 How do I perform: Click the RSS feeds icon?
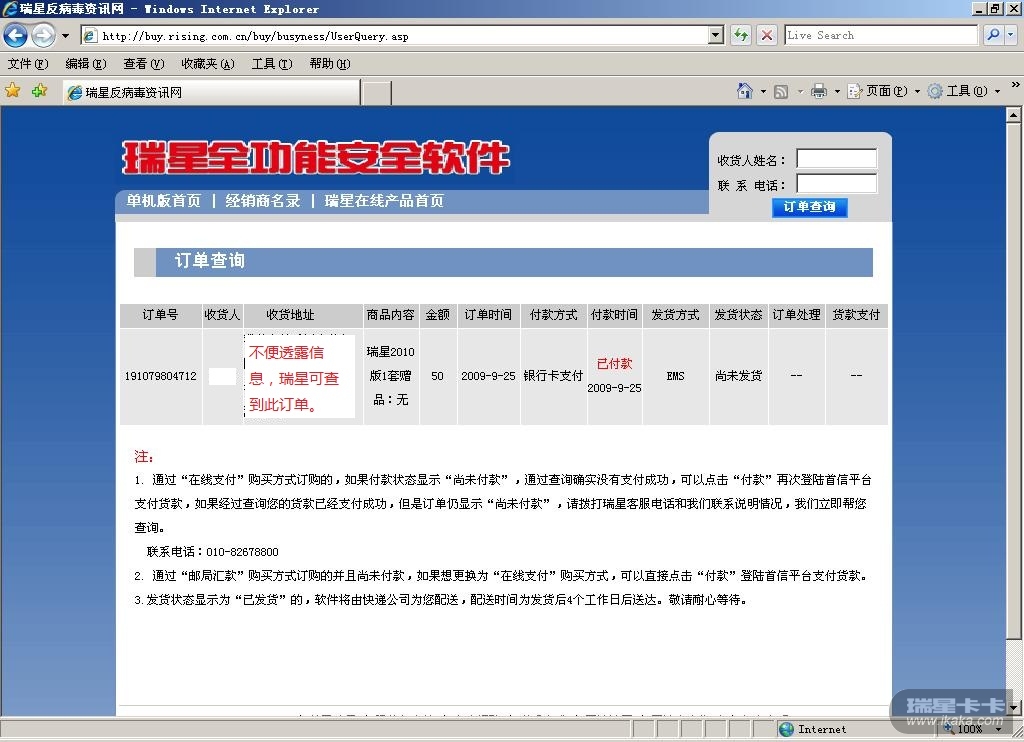point(780,91)
